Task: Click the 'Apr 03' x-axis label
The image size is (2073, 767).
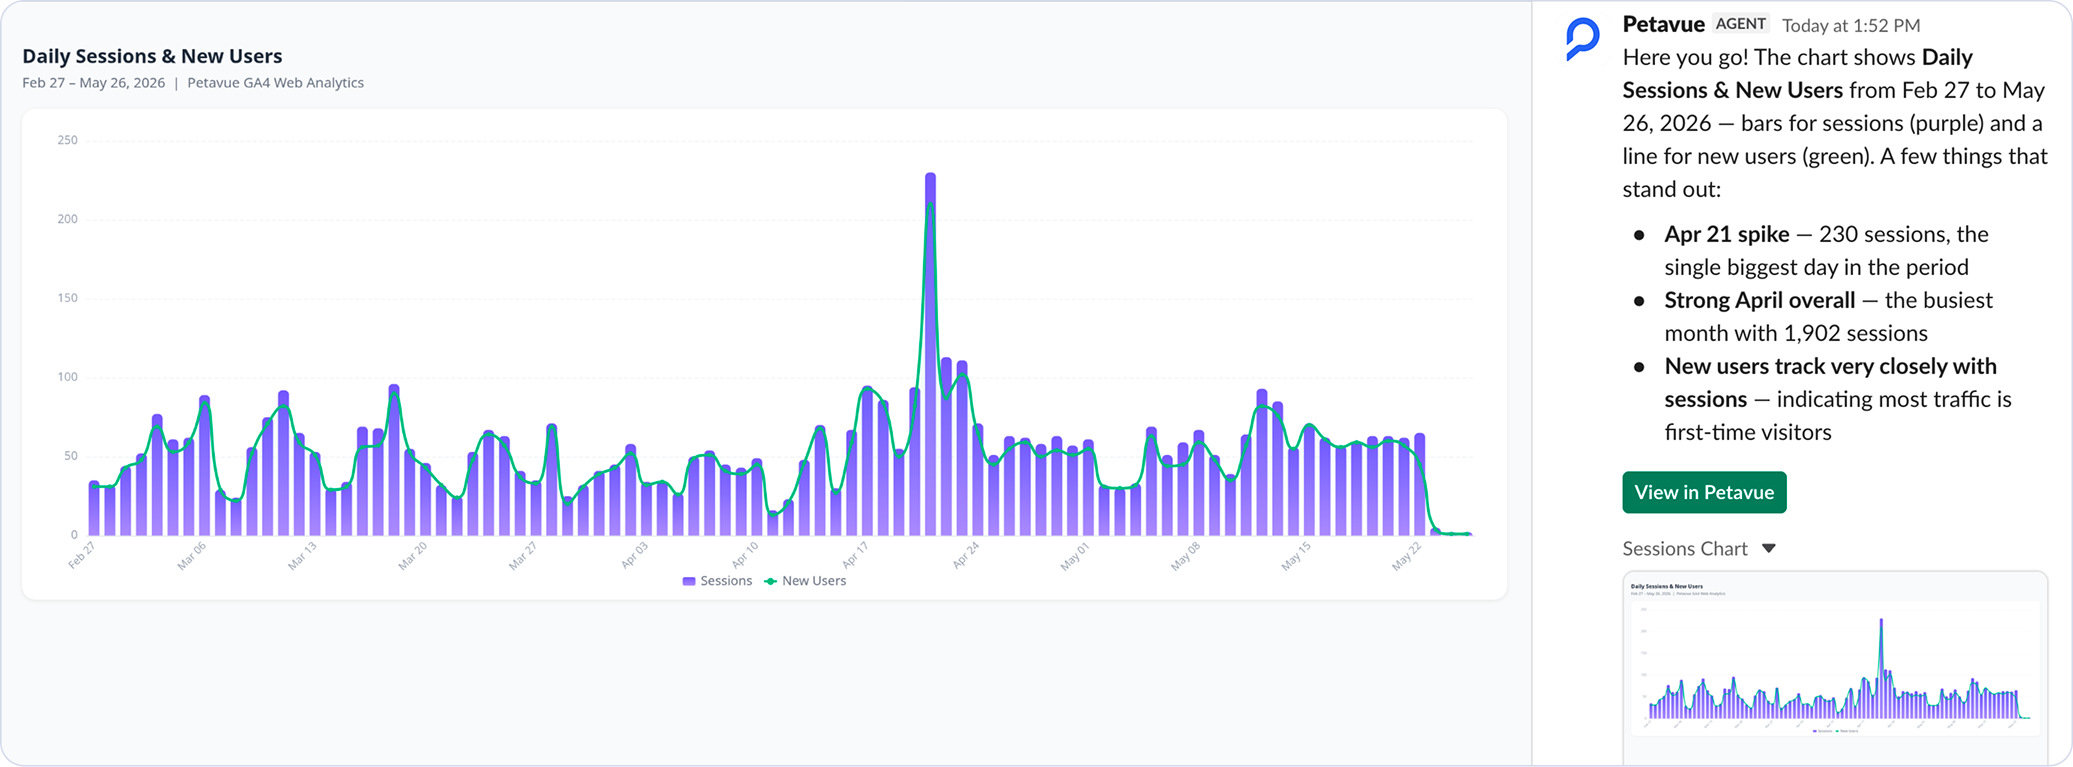Action: (x=634, y=556)
